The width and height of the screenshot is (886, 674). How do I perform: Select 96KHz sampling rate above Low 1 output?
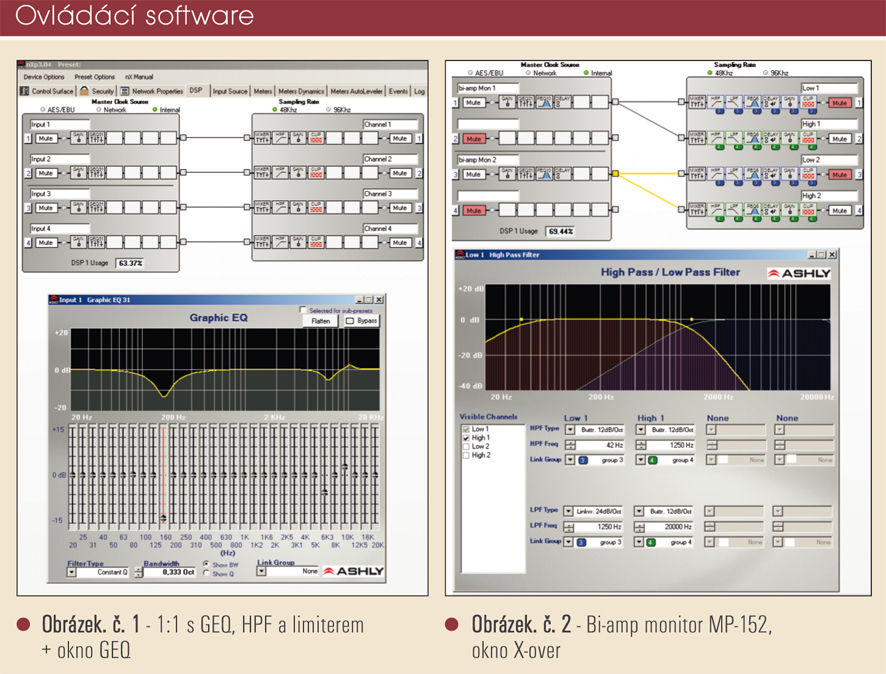[x=766, y=73]
